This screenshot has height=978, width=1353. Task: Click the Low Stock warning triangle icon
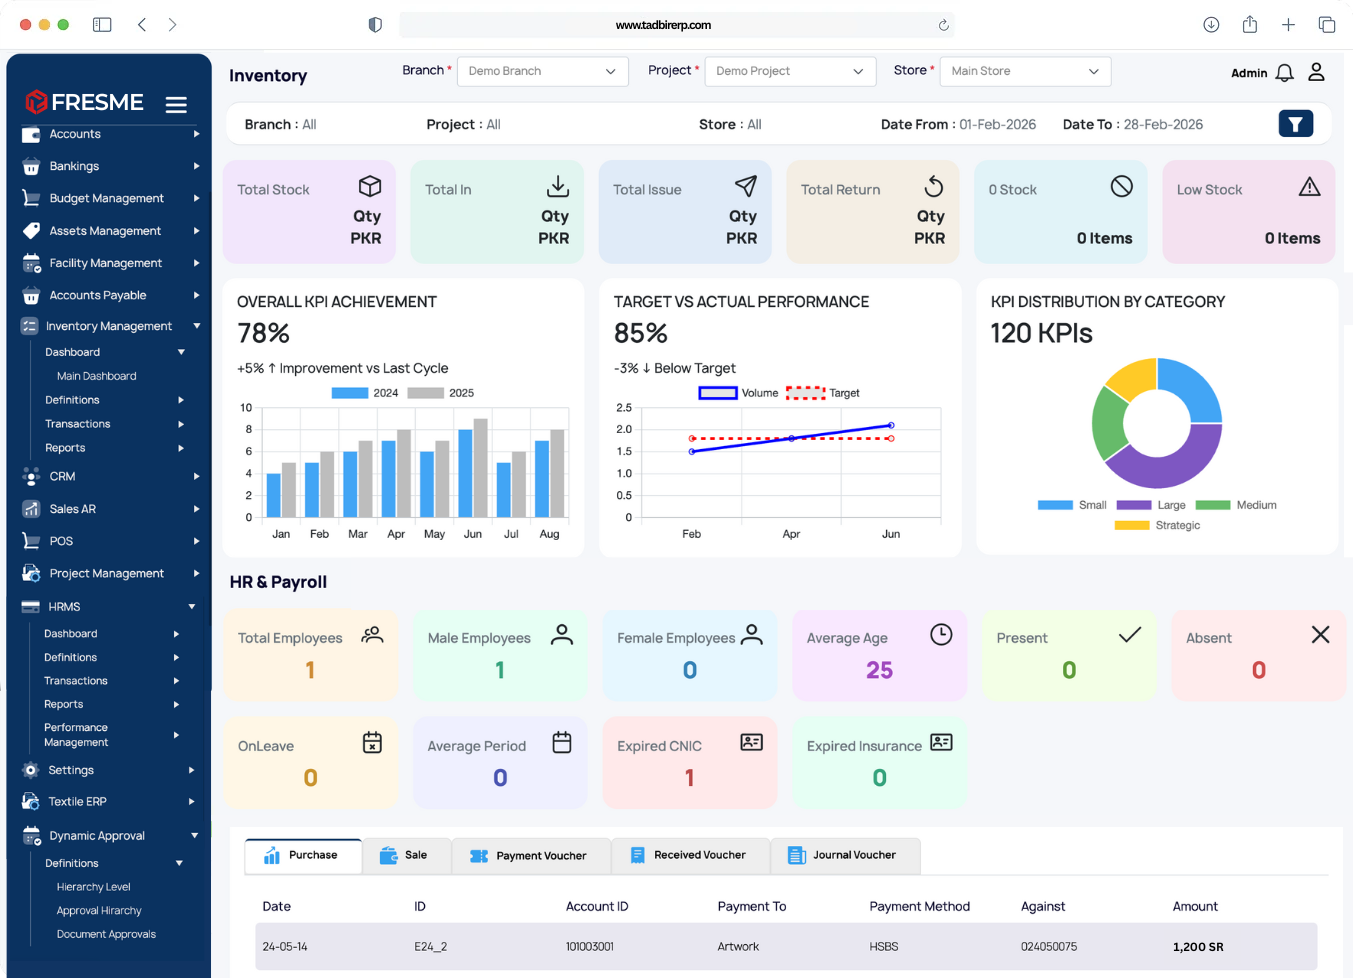point(1309,187)
